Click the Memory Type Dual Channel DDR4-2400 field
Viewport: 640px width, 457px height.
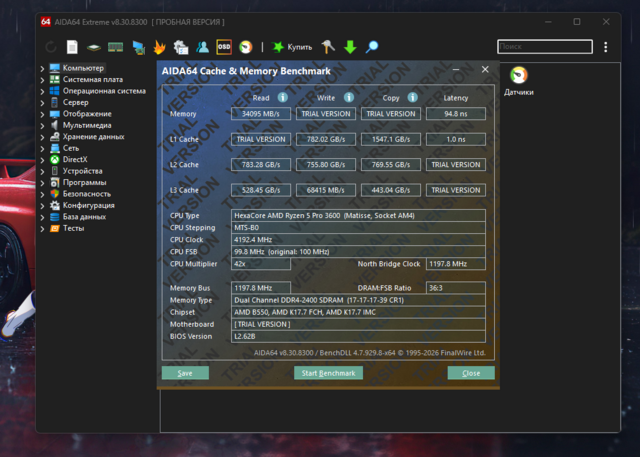pyautogui.click(x=358, y=300)
